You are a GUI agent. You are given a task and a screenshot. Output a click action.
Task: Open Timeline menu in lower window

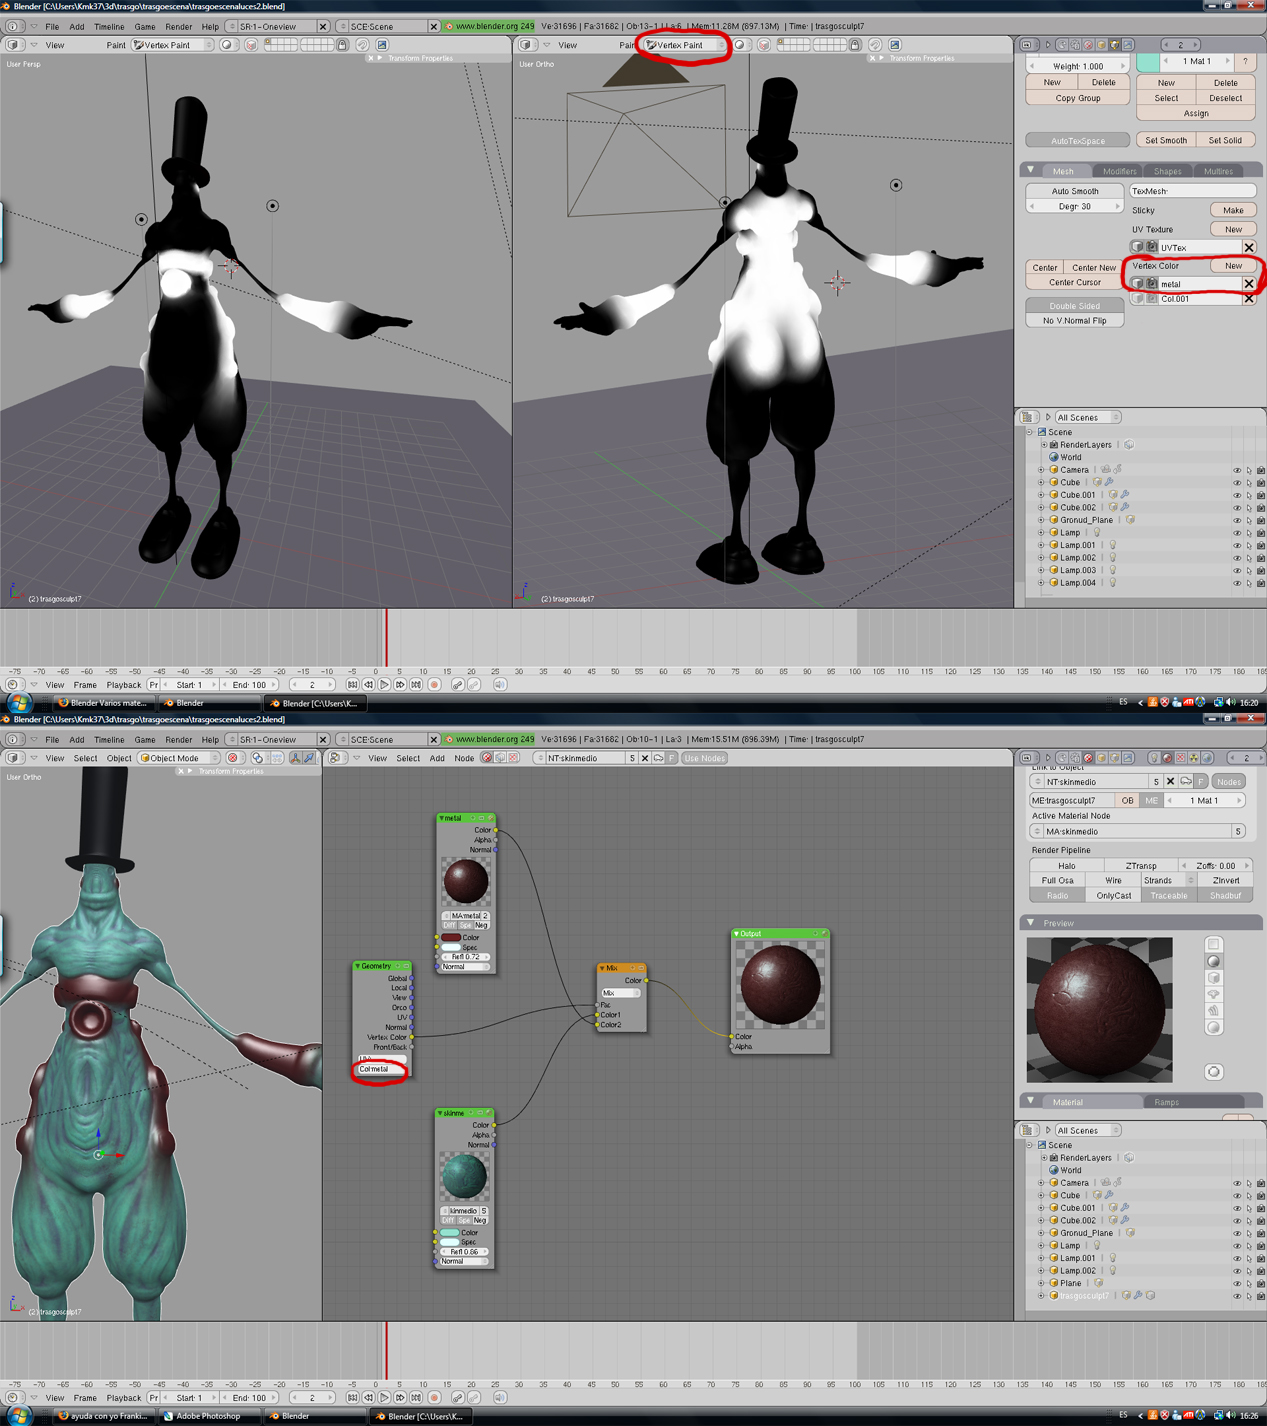[109, 740]
